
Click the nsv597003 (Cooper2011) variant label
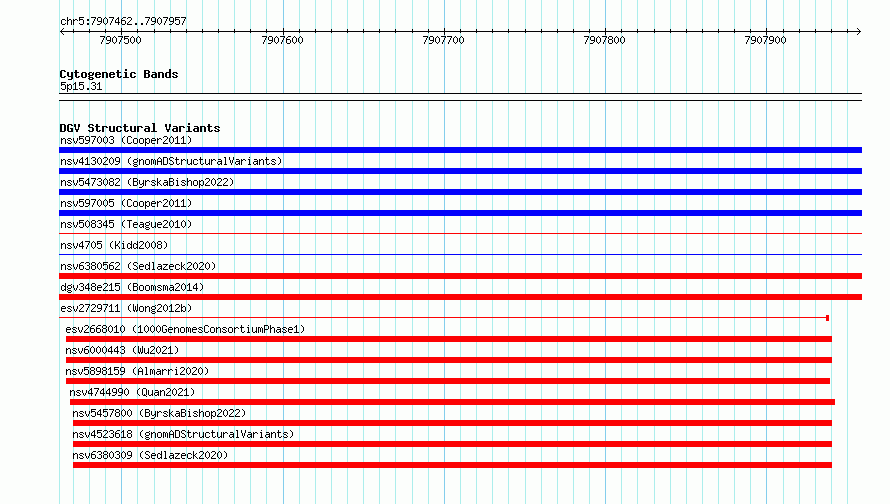click(x=126, y=140)
